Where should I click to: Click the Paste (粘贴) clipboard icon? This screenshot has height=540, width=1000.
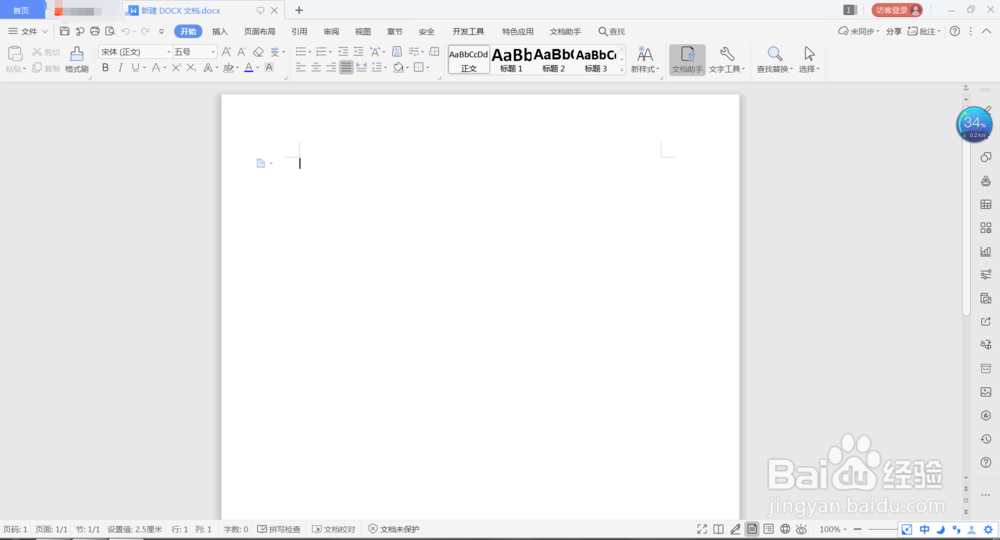15,55
